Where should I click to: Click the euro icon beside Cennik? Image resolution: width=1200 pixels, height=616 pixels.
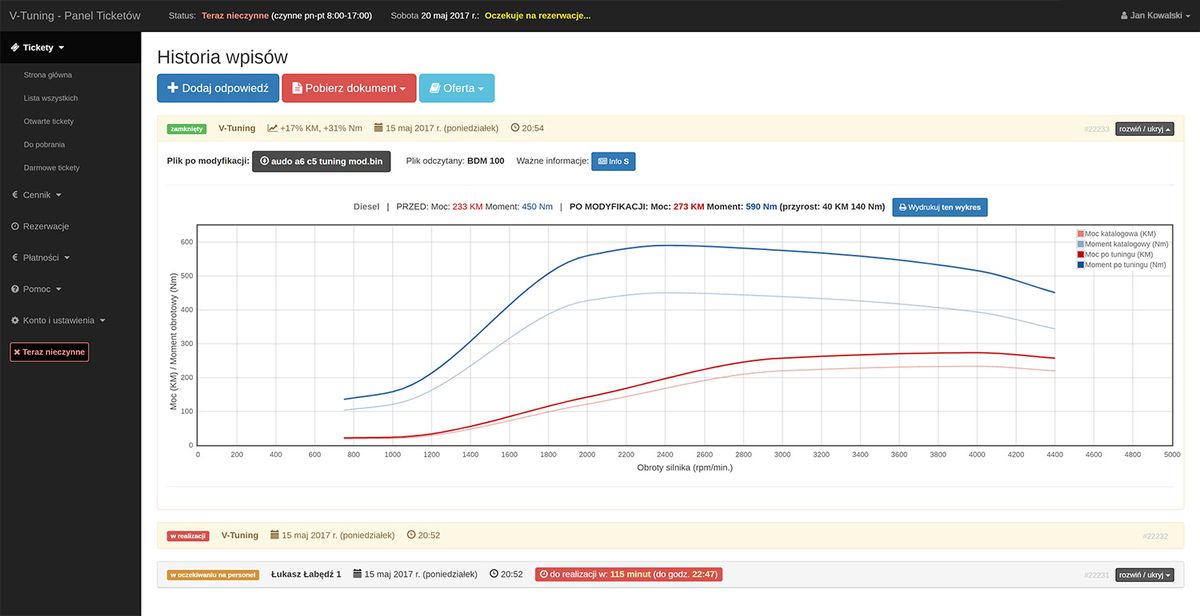15,195
